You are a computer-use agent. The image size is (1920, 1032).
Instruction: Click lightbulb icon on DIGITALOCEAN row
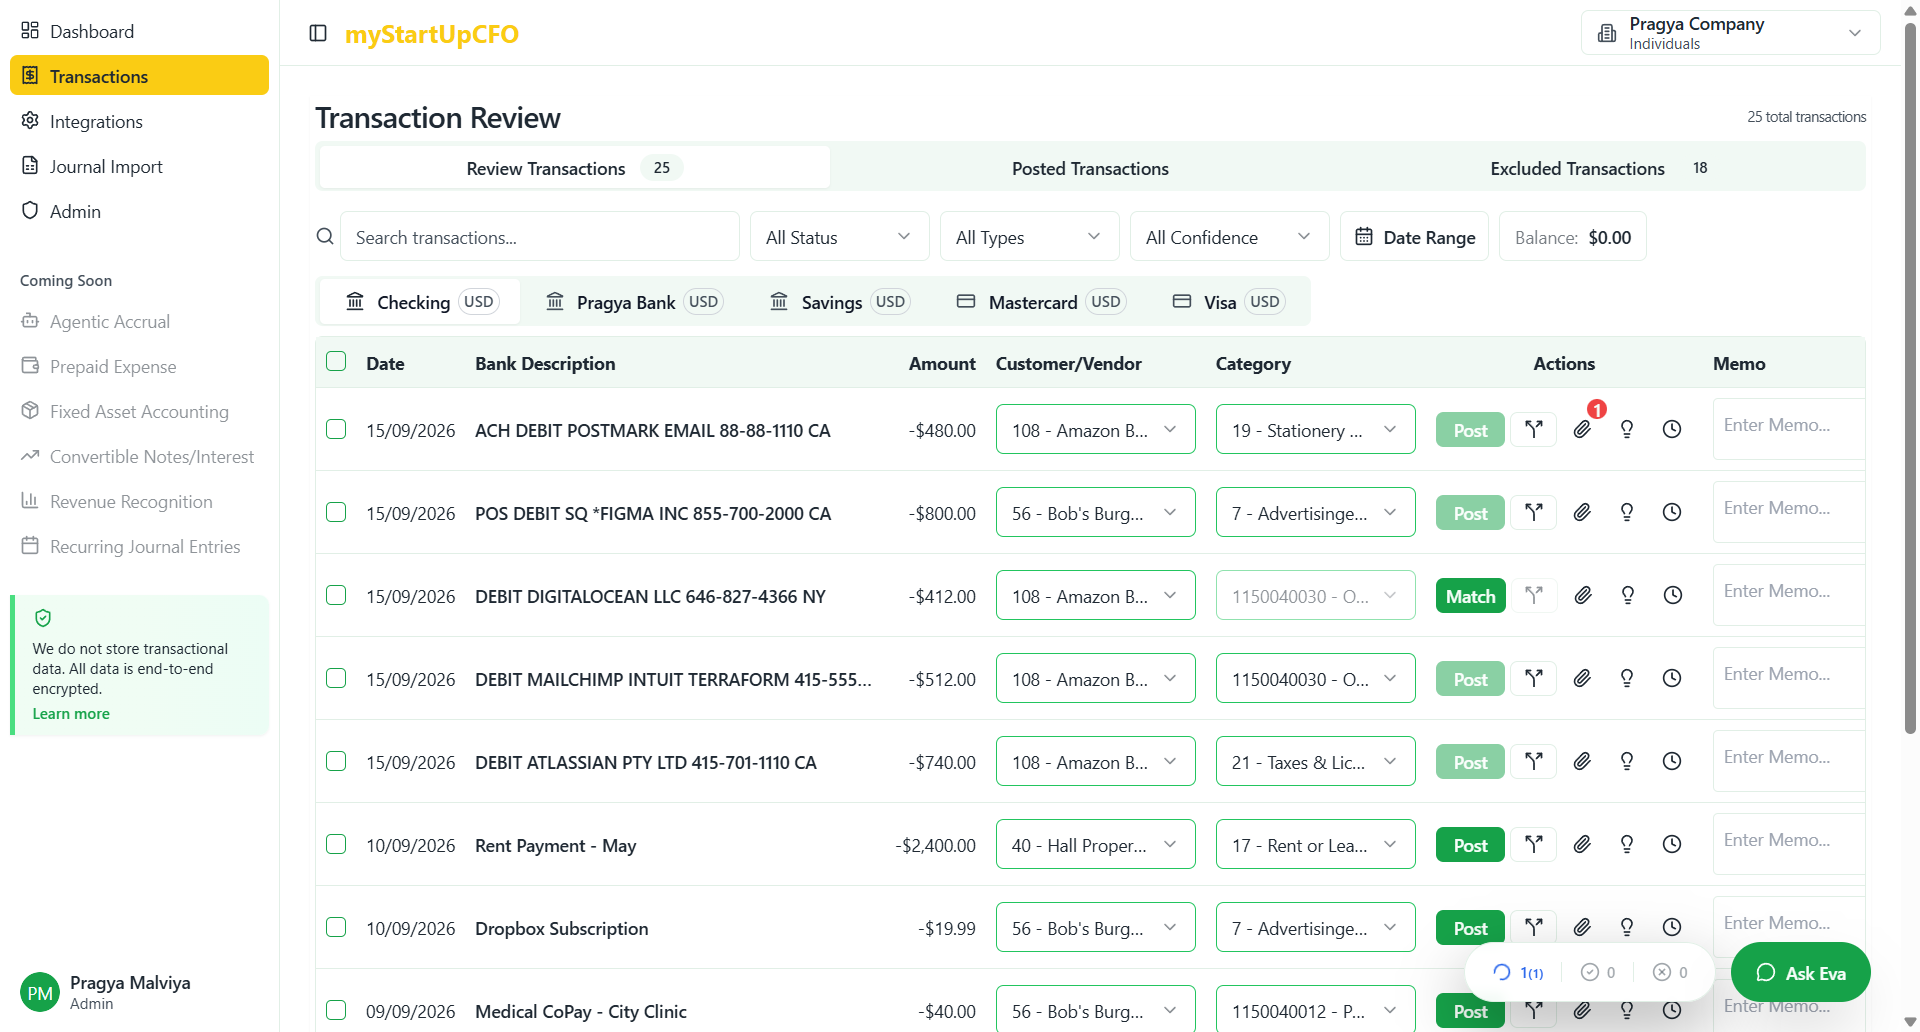point(1627,596)
